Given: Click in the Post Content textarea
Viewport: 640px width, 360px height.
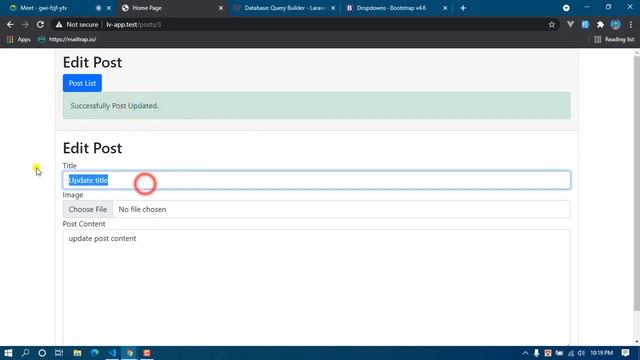Looking at the screenshot, I should click(x=317, y=286).
